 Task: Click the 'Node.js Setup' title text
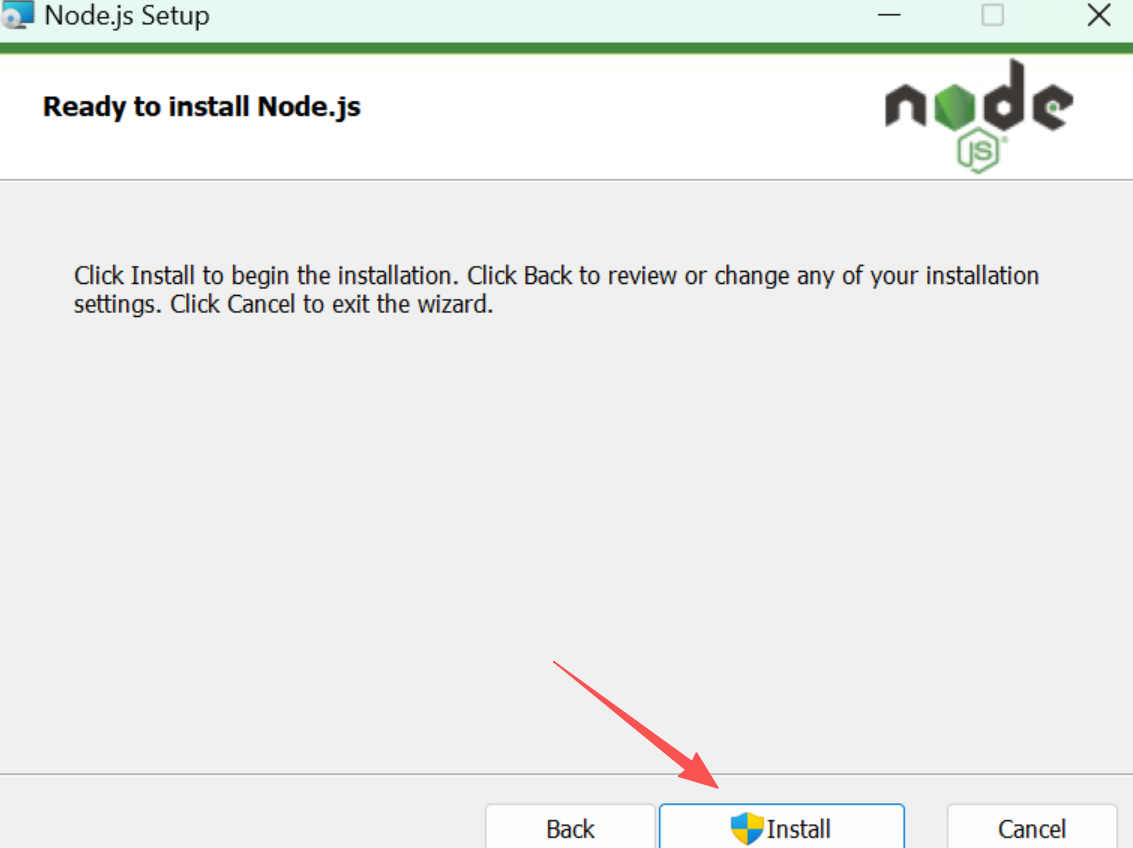pos(127,15)
